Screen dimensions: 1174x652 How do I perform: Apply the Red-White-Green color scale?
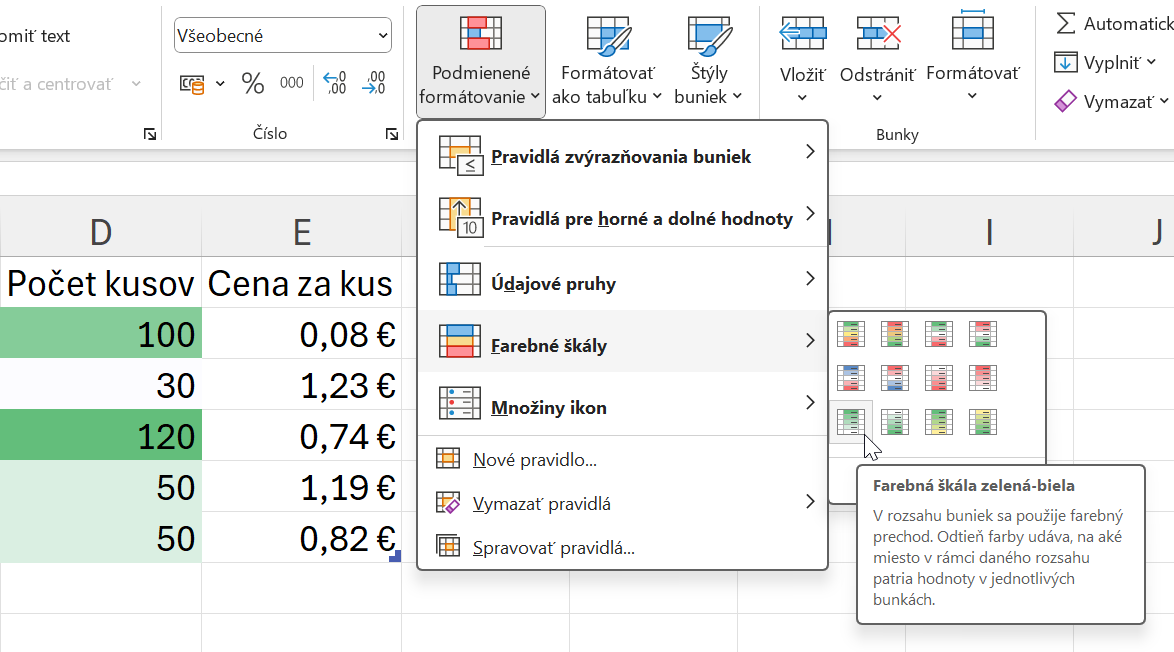[983, 334]
